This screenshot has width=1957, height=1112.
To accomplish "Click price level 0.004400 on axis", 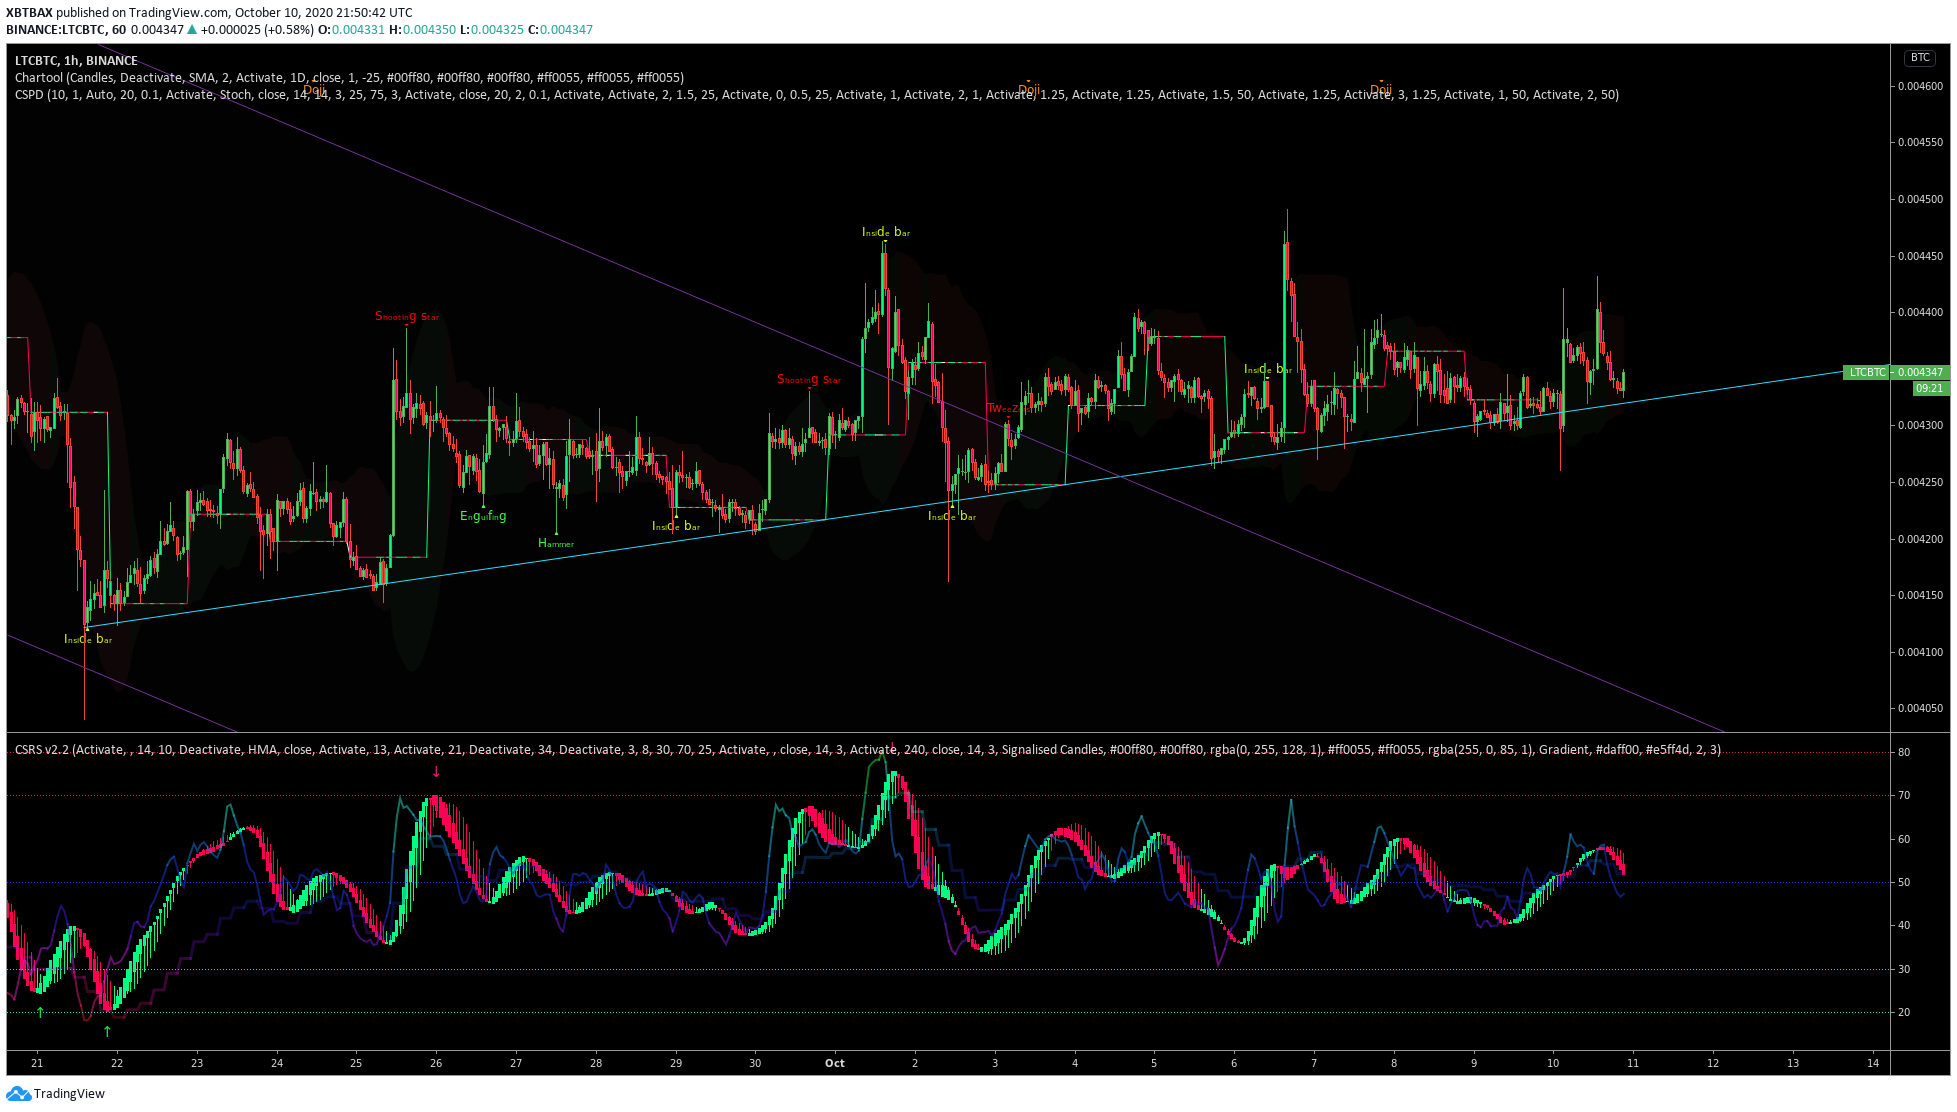I will click(x=1920, y=312).
